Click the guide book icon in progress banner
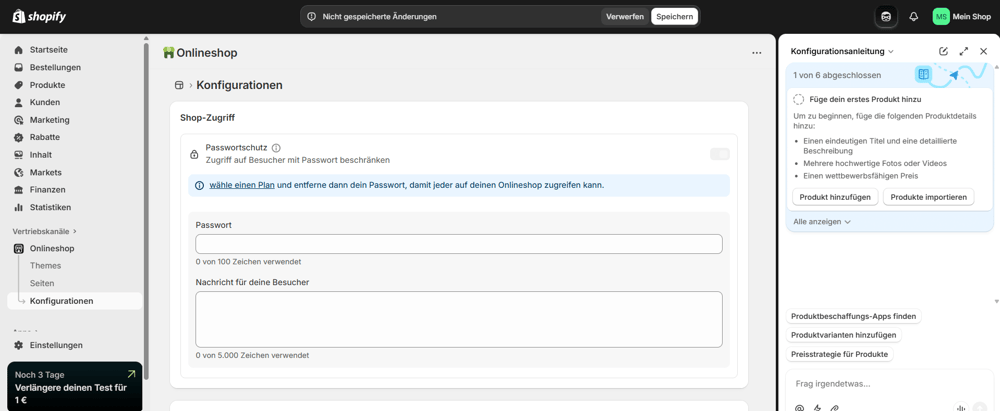Viewport: 1000px width, 411px height. (923, 75)
